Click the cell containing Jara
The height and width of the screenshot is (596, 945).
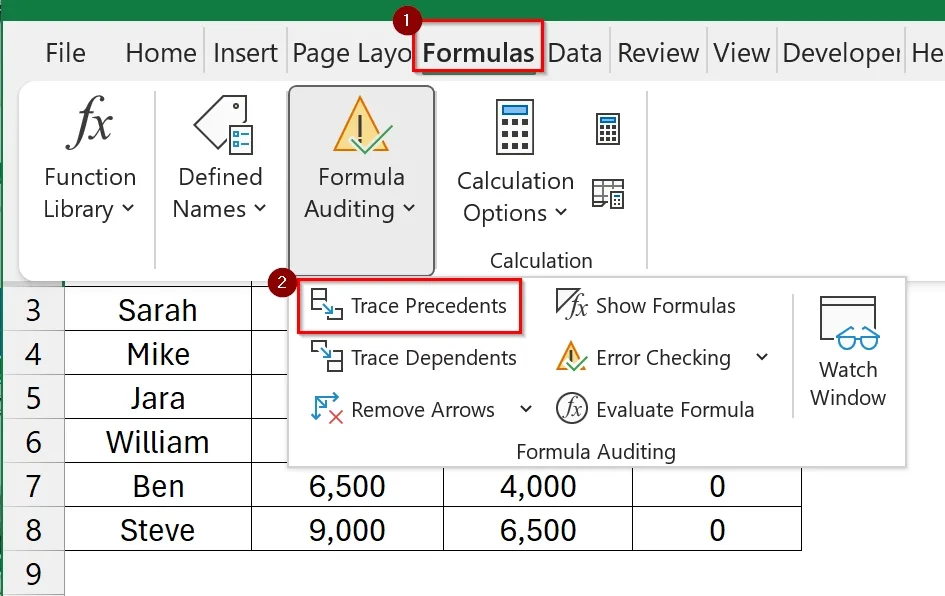pos(158,397)
